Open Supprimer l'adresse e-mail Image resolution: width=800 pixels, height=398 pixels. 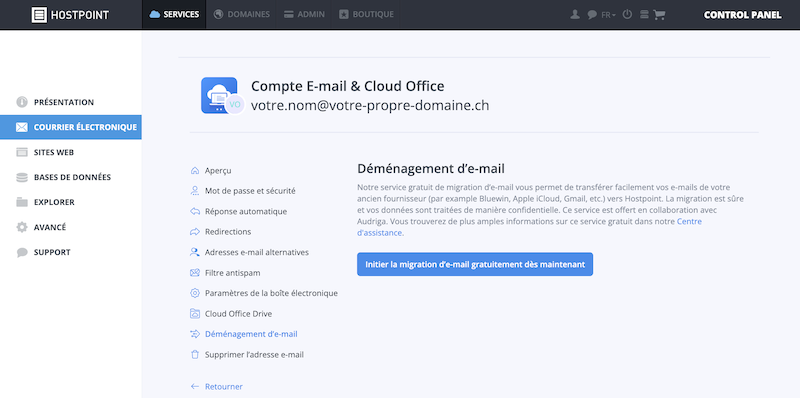coord(254,355)
